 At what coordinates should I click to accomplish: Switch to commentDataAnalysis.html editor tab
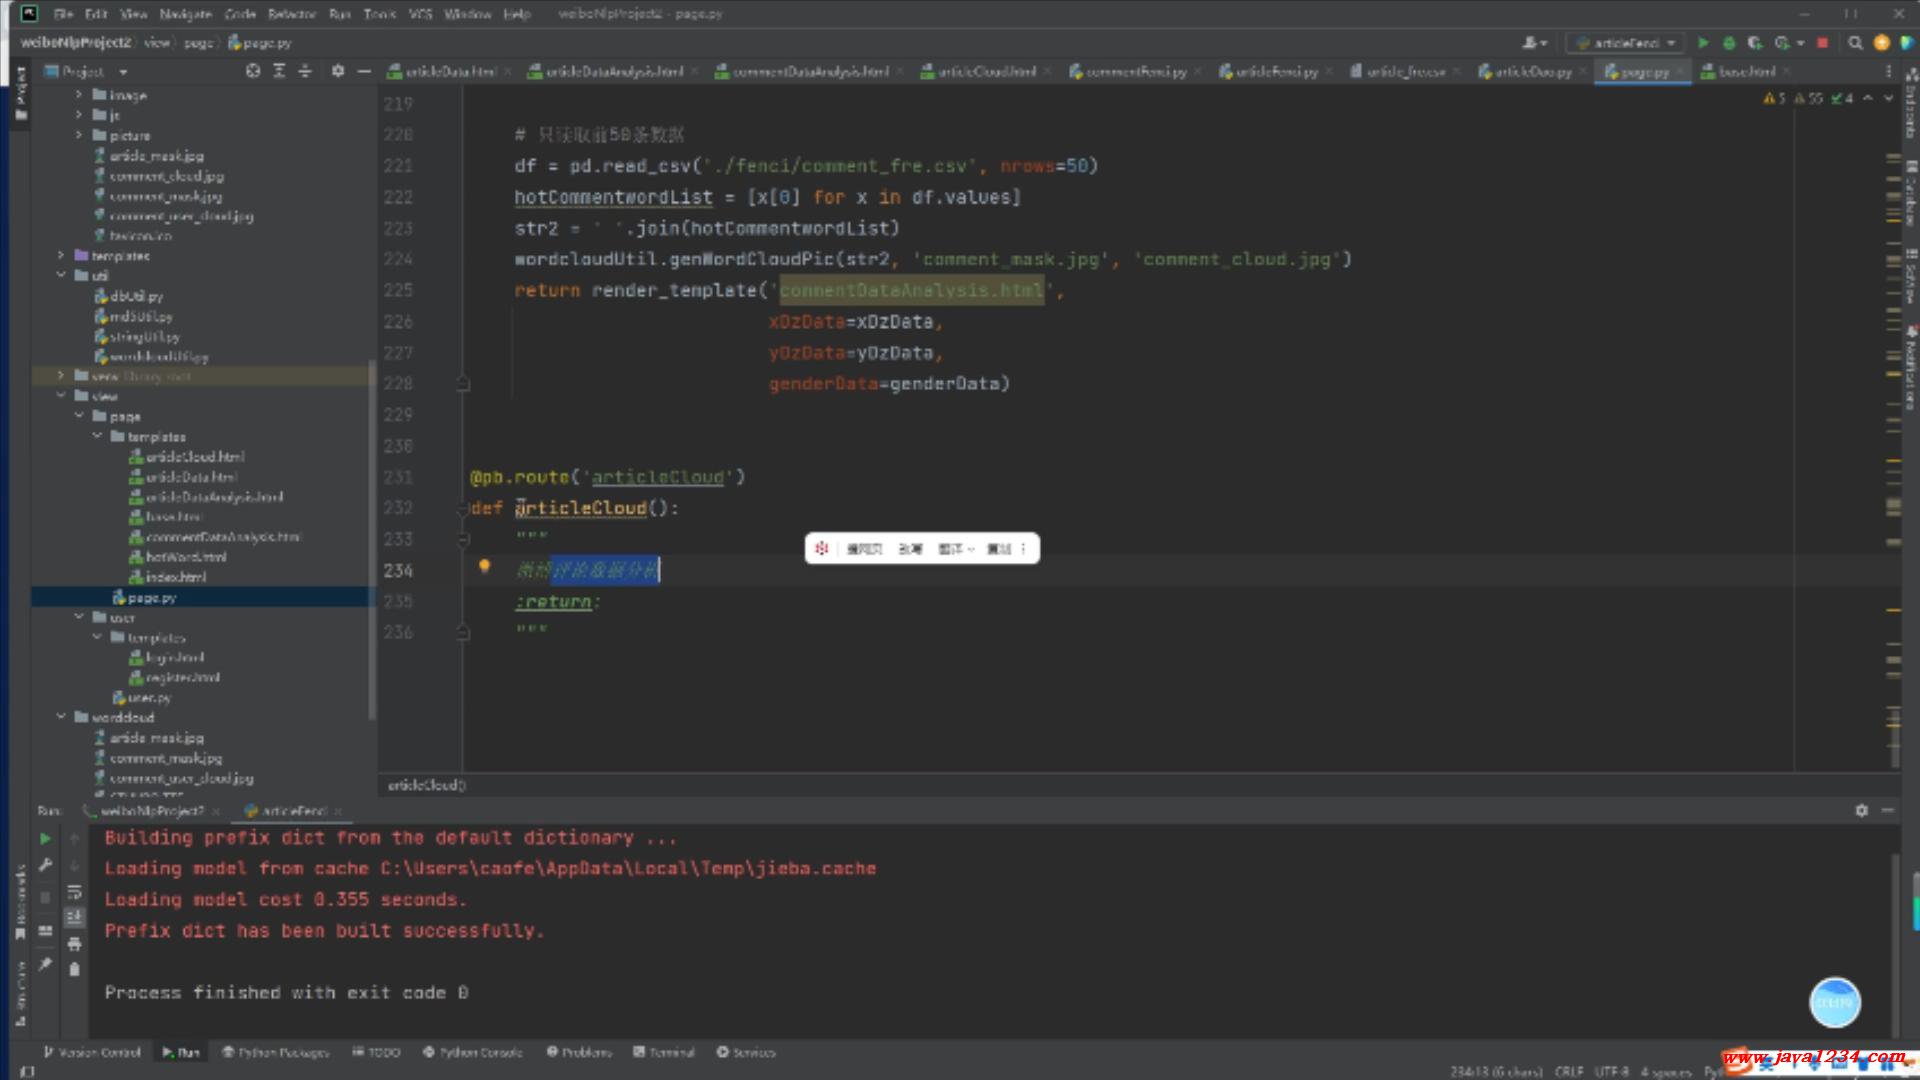click(x=809, y=71)
